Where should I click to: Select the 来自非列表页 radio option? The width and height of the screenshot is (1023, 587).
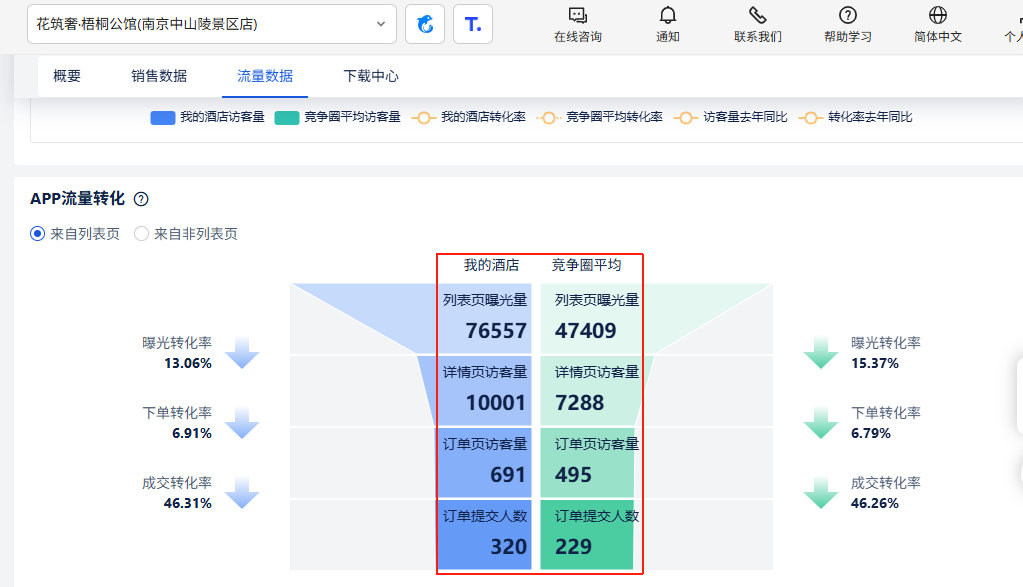click(x=141, y=233)
